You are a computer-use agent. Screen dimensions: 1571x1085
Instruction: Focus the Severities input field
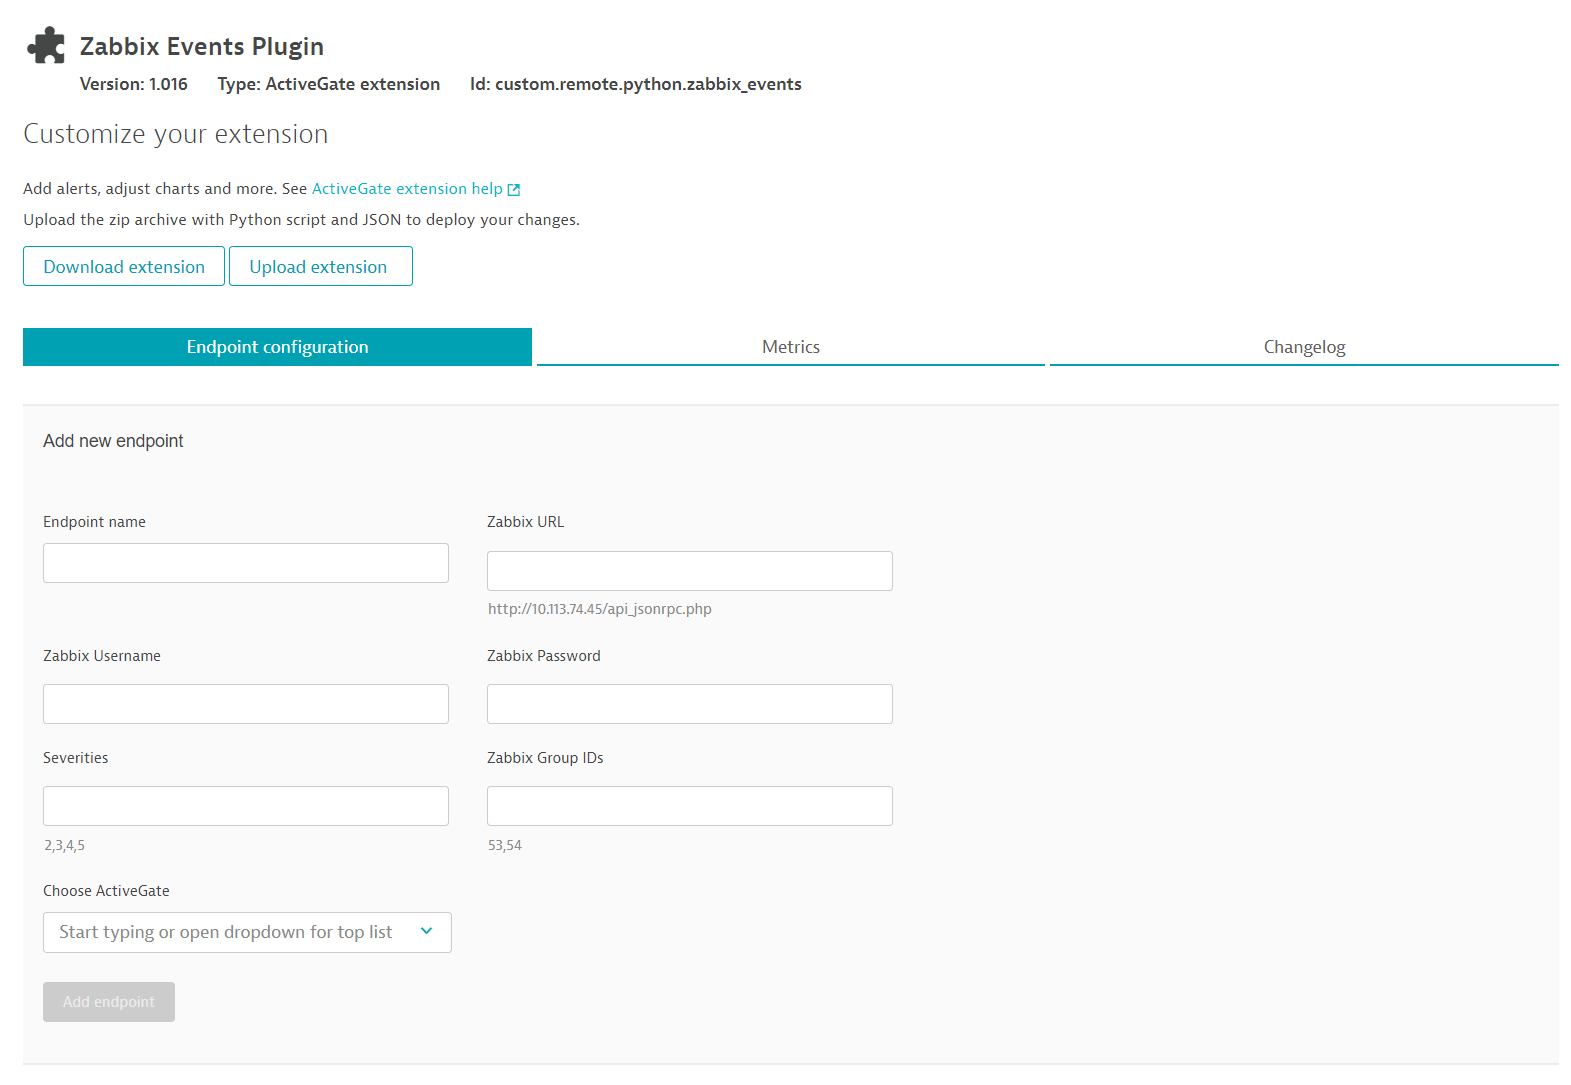pyautogui.click(x=246, y=806)
